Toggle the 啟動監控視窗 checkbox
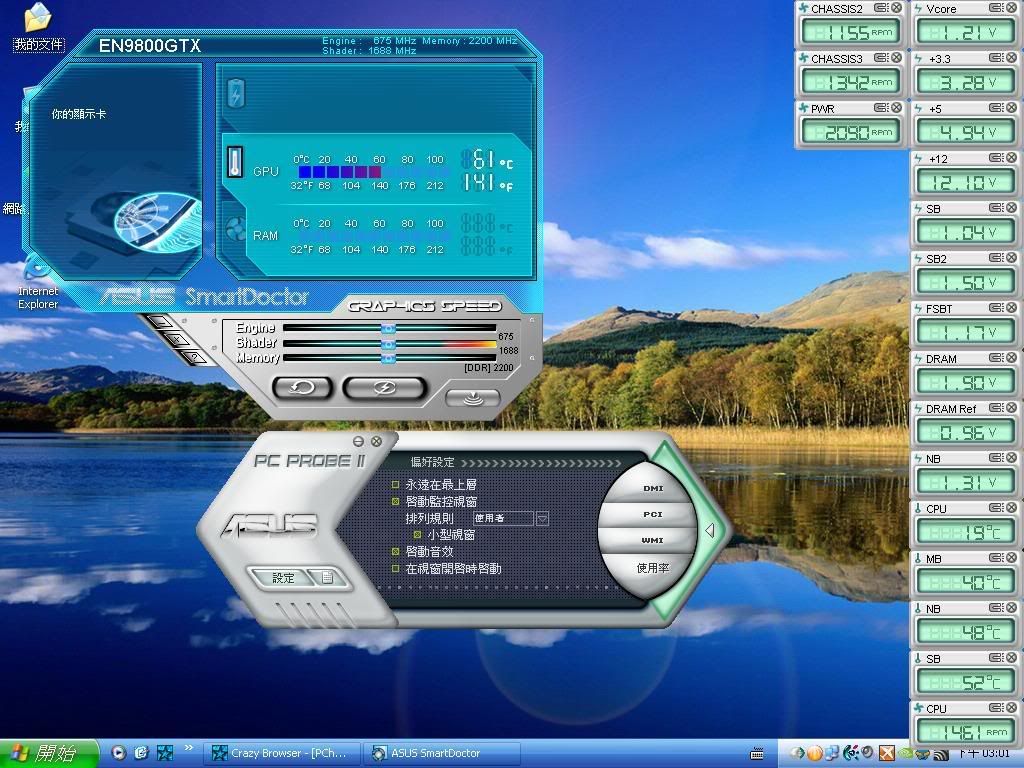This screenshot has height=768, width=1024. coord(396,501)
